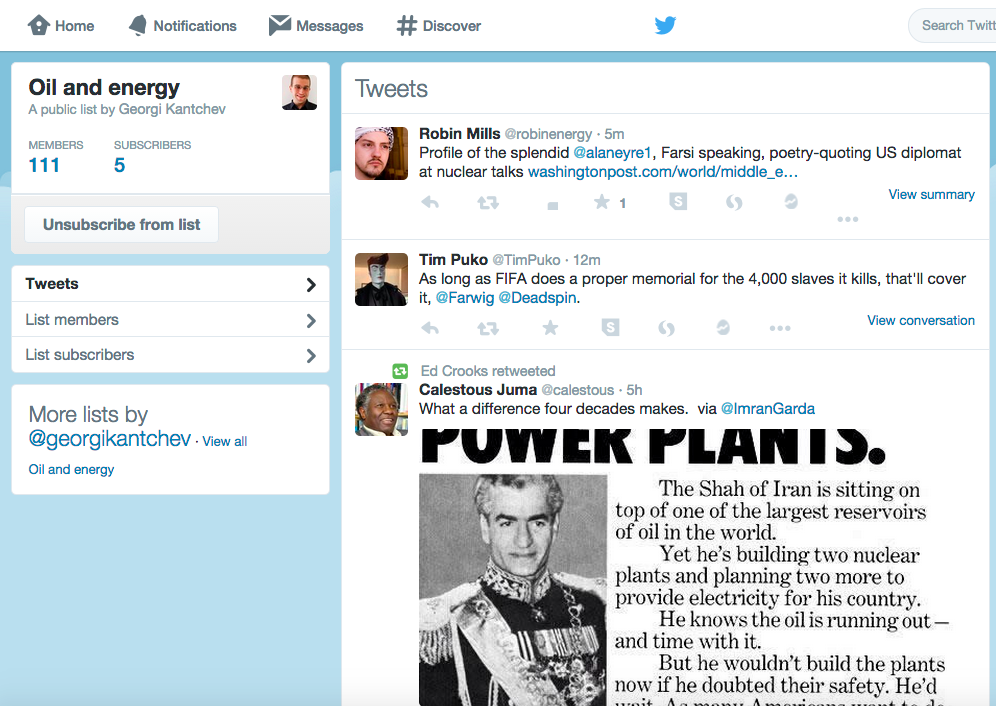Viewport: 996px width, 706px height.
Task: Favorite Tim Puko's tweet with the star
Action: pyautogui.click(x=550, y=328)
